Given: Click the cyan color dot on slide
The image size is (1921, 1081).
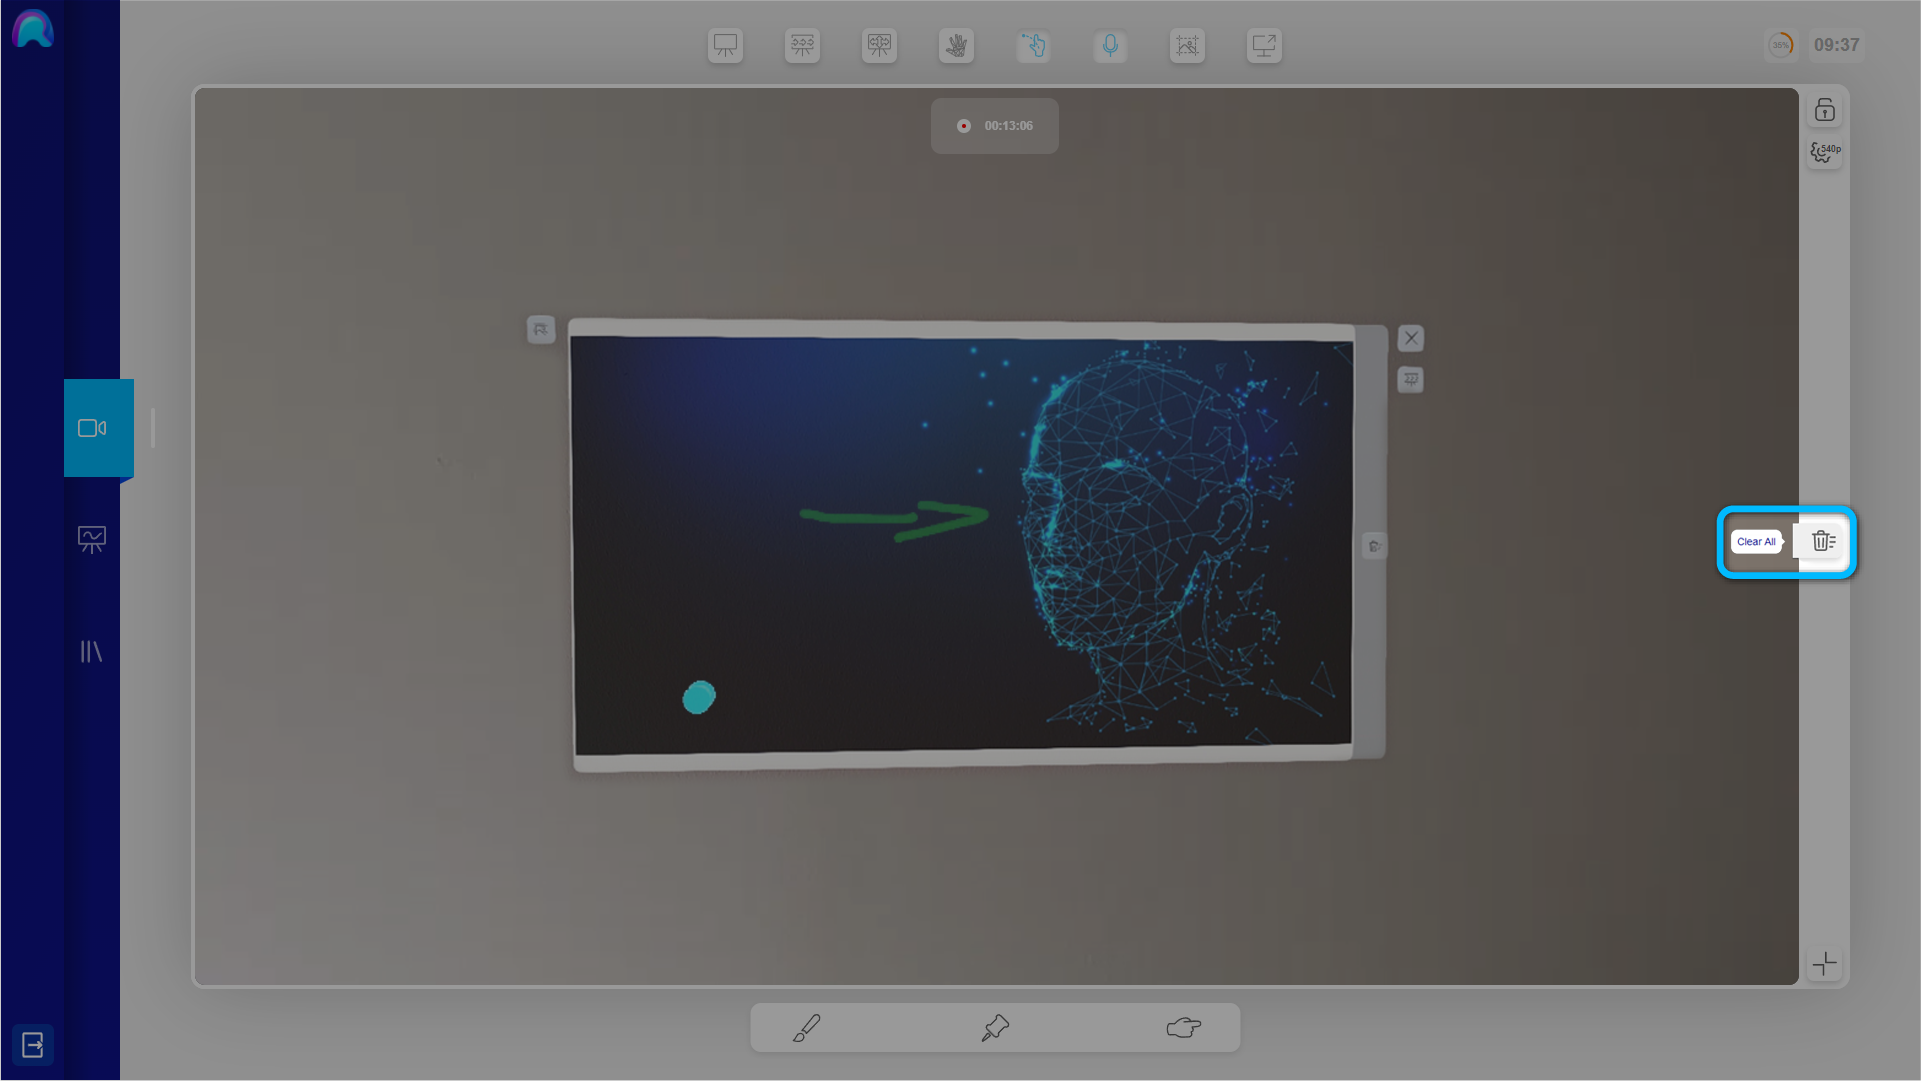Looking at the screenshot, I should pos(698,697).
